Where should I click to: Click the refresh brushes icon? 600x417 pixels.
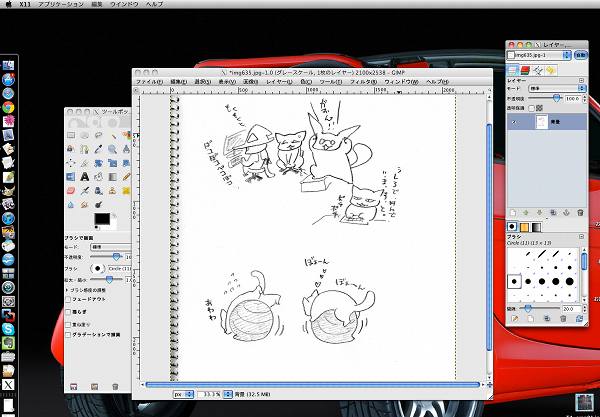pos(579,318)
